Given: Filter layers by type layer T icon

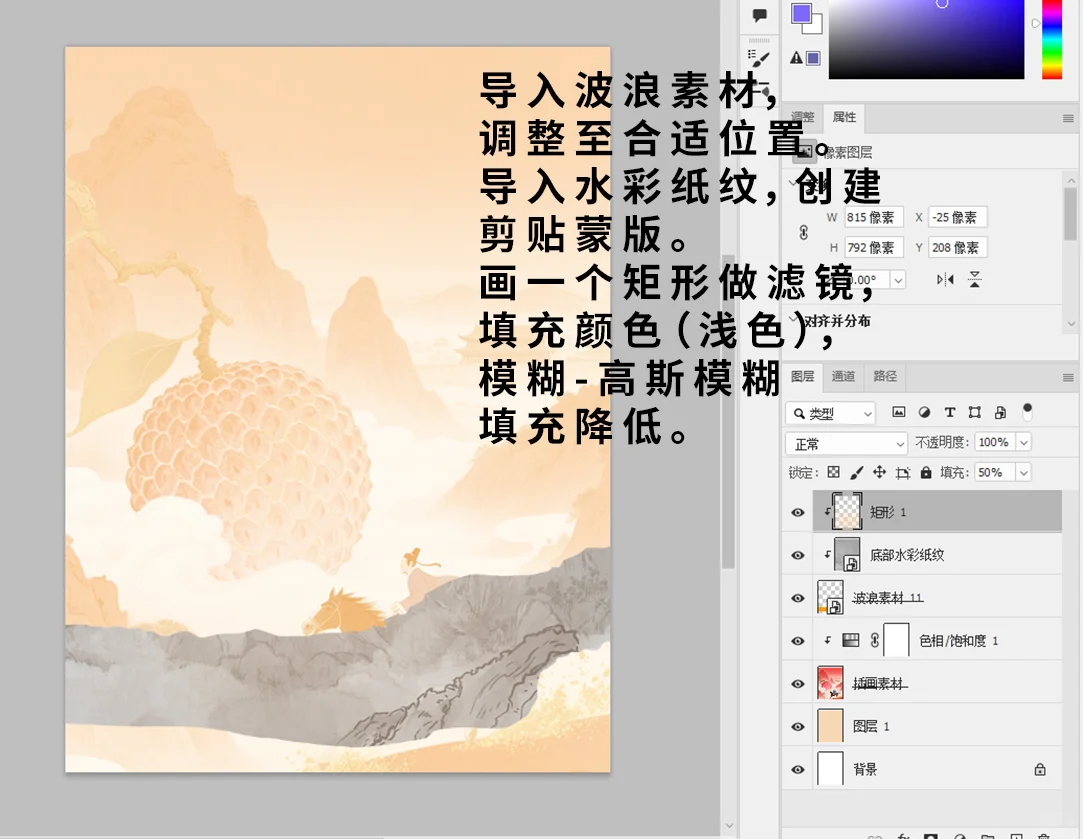Looking at the screenshot, I should pyautogui.click(x=950, y=412).
